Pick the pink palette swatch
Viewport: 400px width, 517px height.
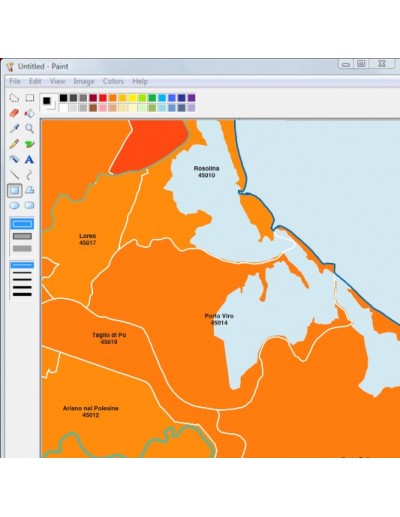click(103, 107)
